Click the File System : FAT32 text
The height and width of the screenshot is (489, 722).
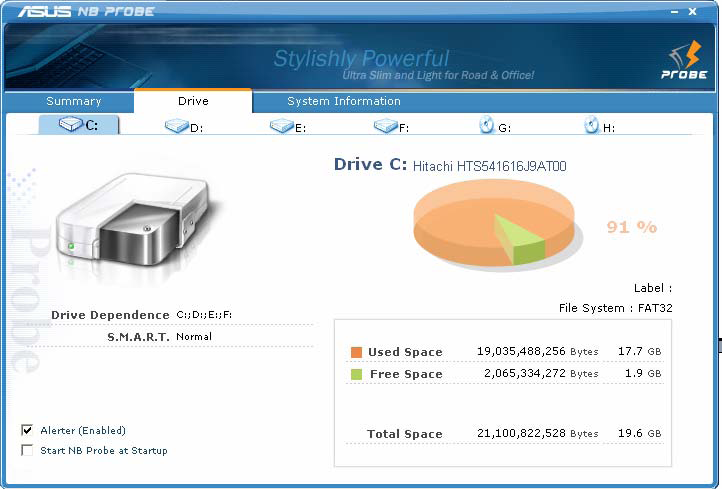pos(616,308)
